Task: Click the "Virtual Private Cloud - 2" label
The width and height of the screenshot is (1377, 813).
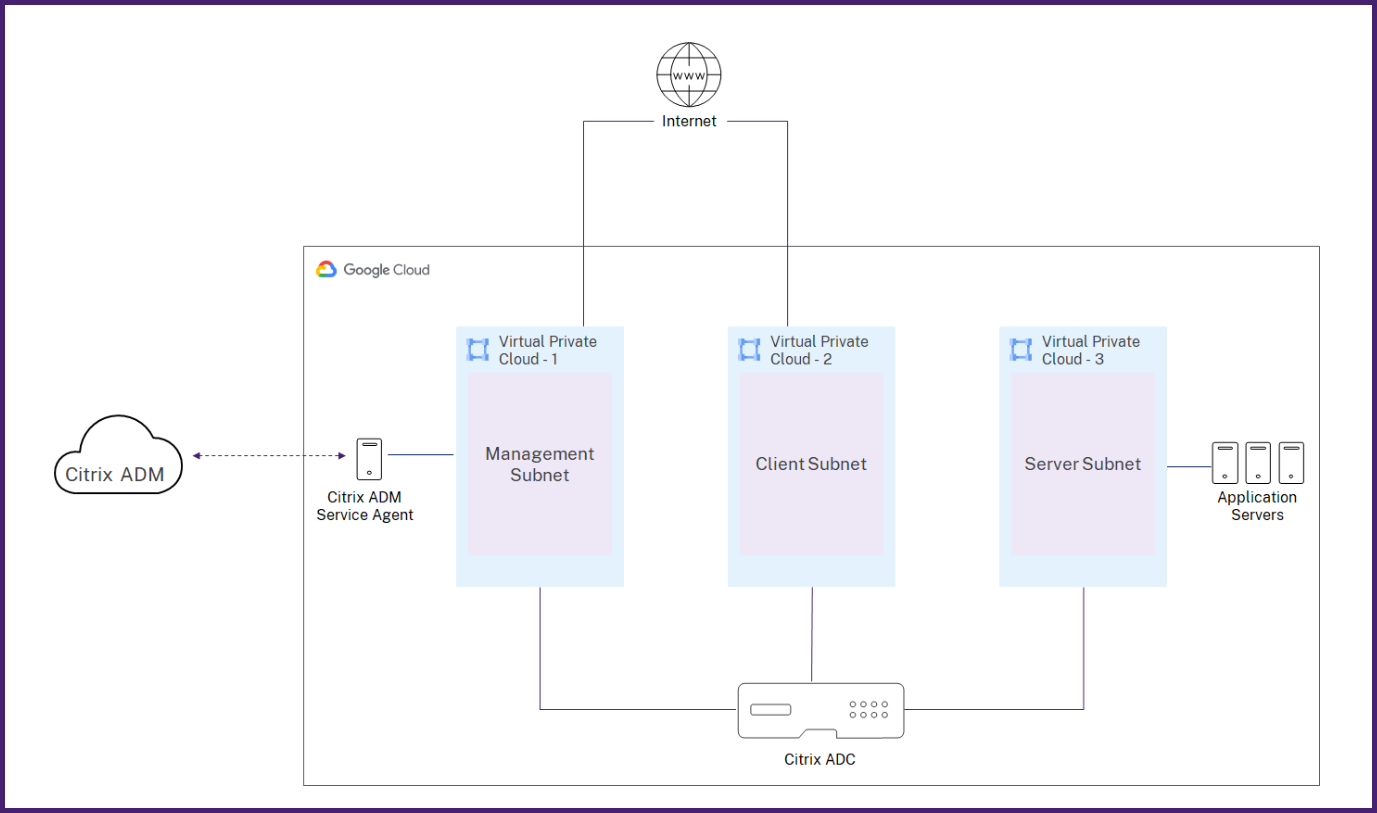Action: pos(819,350)
